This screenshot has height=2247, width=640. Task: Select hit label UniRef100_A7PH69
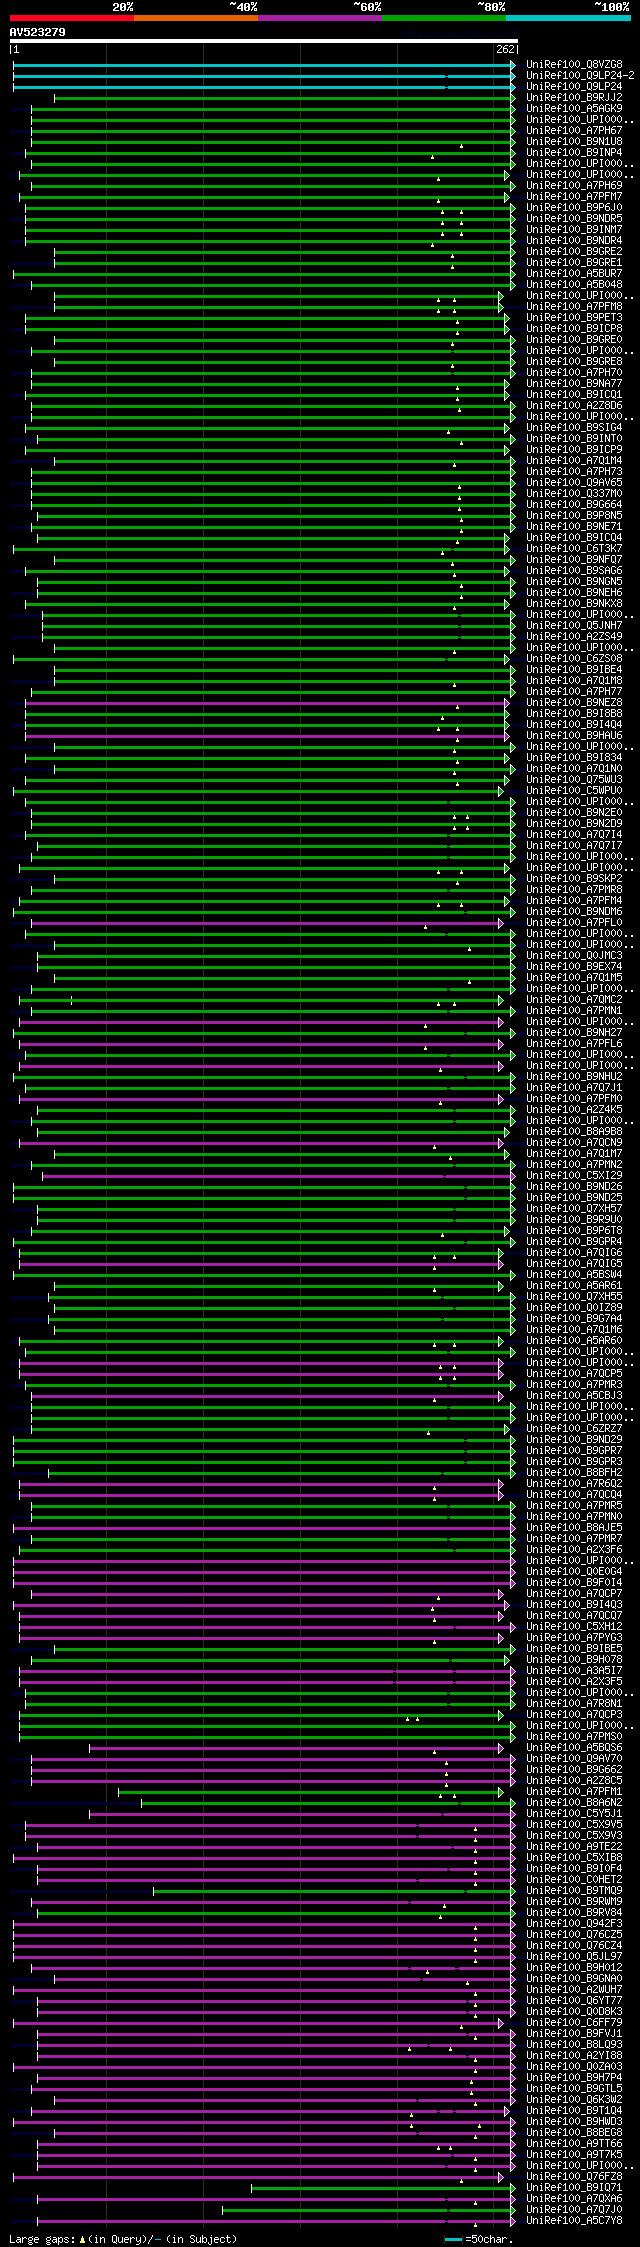tap(574, 186)
